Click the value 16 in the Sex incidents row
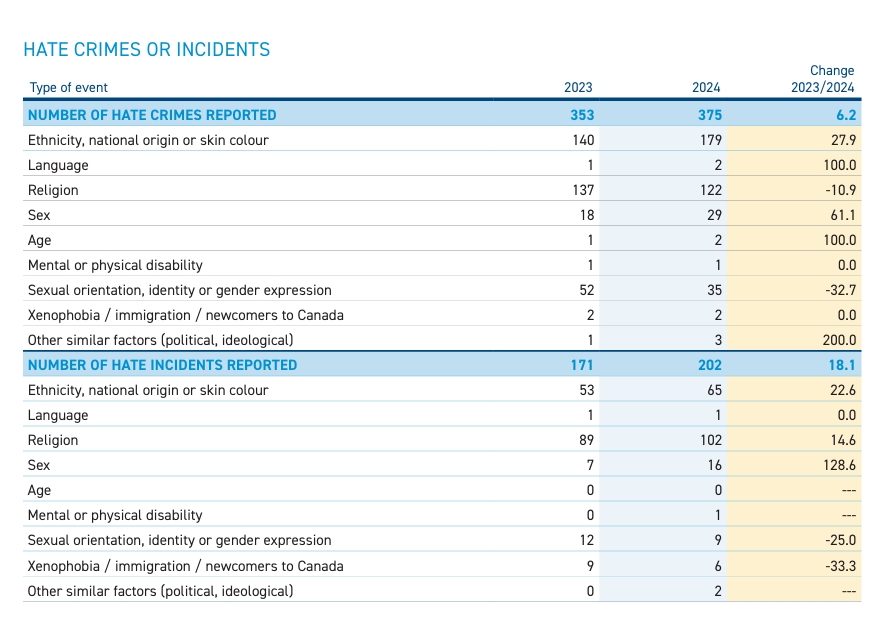This screenshot has width=884, height=618. [715, 465]
